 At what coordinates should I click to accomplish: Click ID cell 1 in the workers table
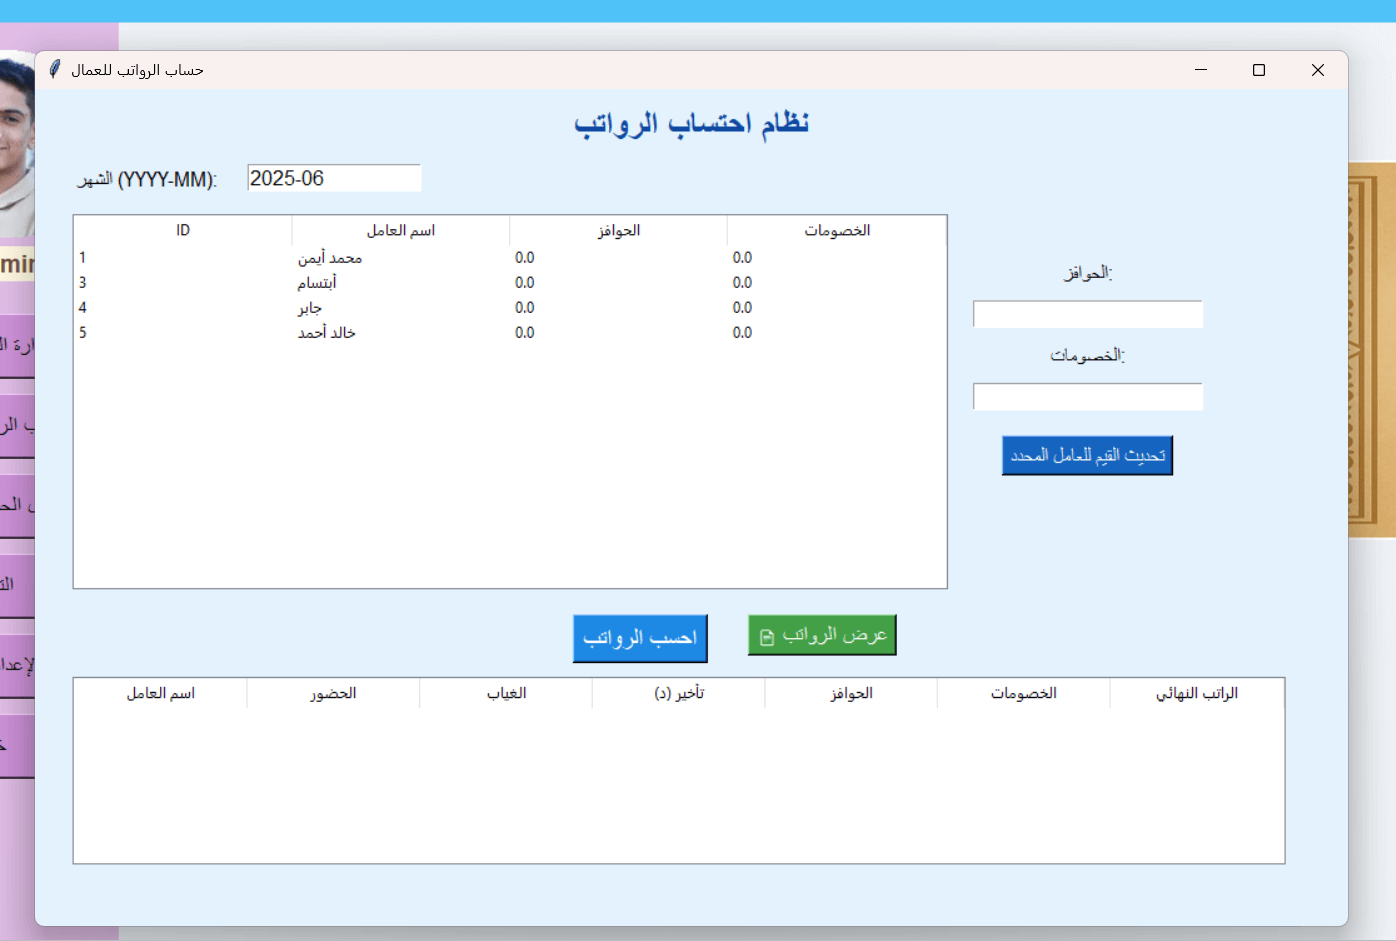point(83,258)
